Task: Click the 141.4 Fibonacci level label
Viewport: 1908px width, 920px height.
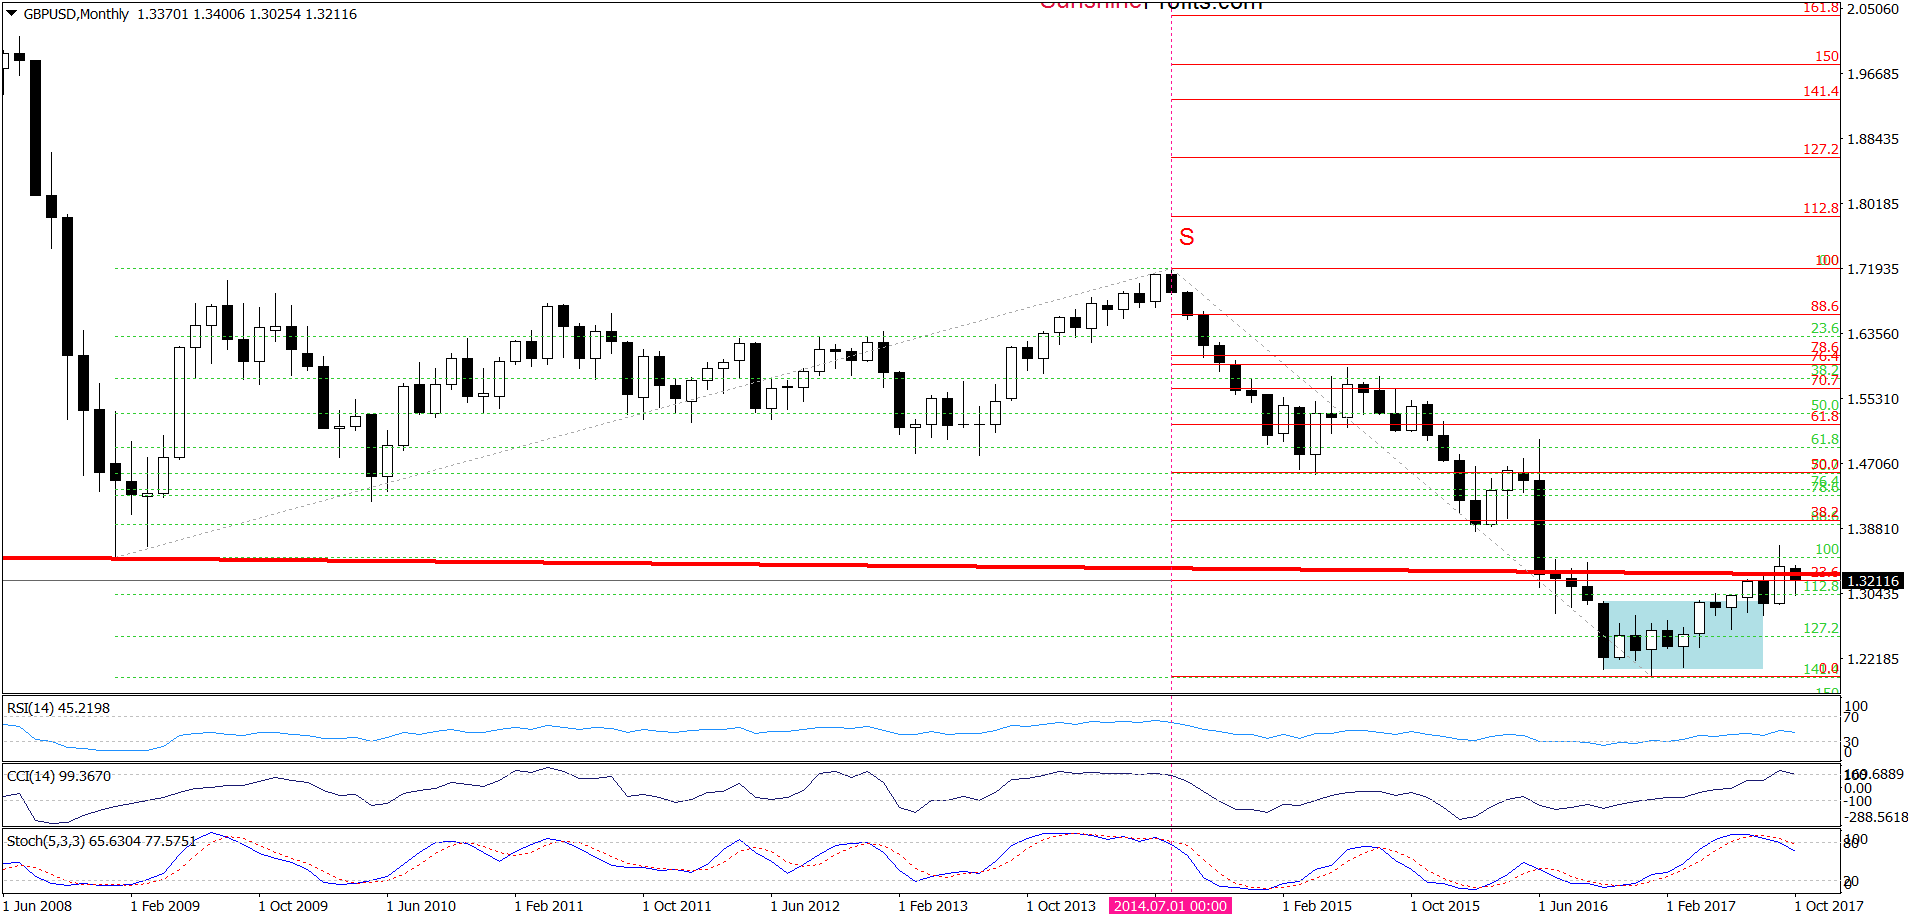Action: 1820,91
